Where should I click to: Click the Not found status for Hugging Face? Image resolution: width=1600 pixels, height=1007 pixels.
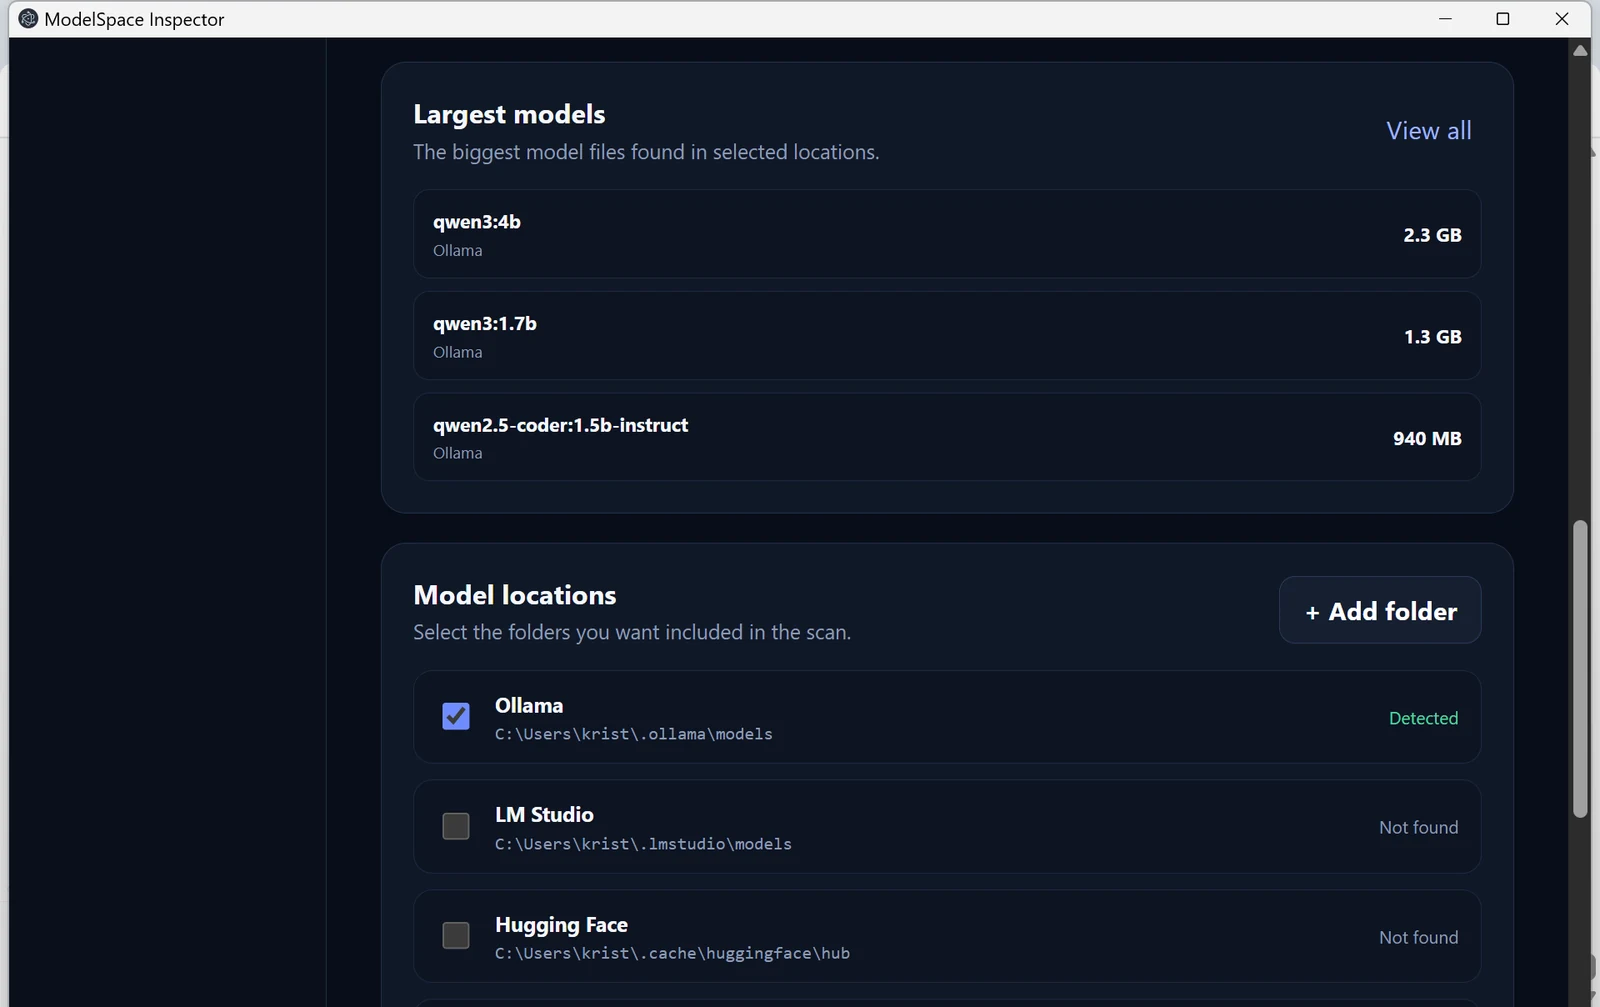[1418, 937]
